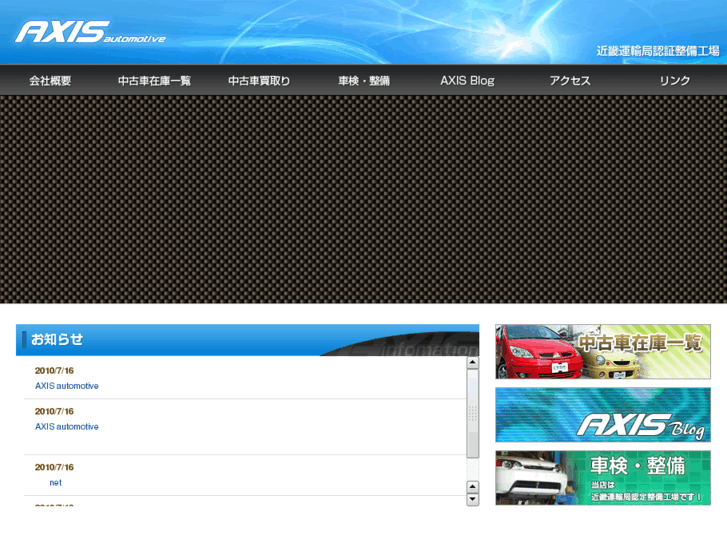Open the リンク navigation item

[x=675, y=81]
